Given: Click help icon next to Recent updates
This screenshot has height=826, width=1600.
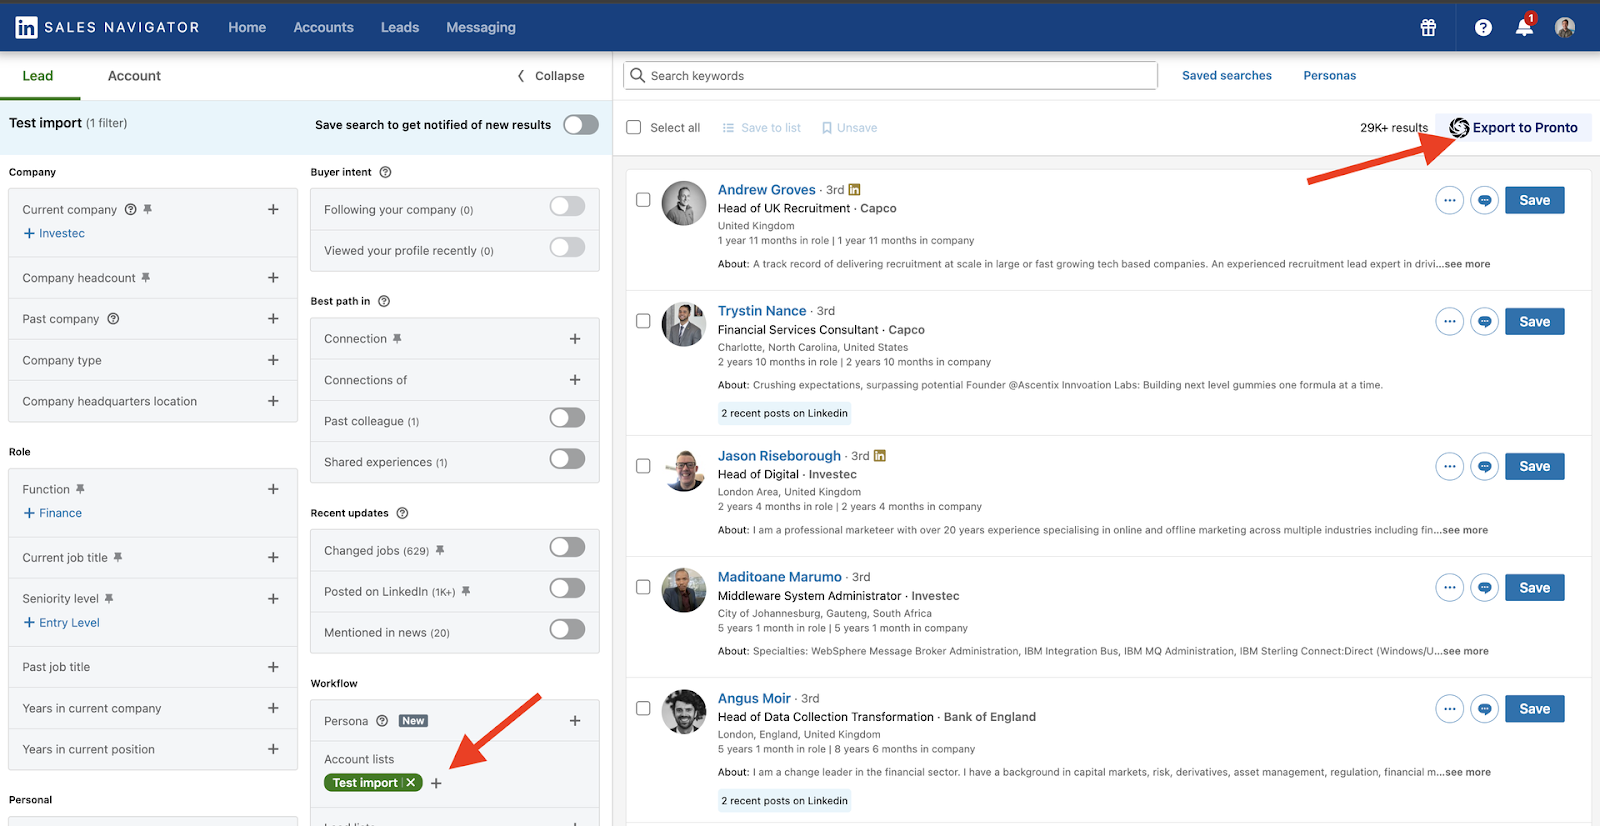Looking at the screenshot, I should pyautogui.click(x=402, y=513).
